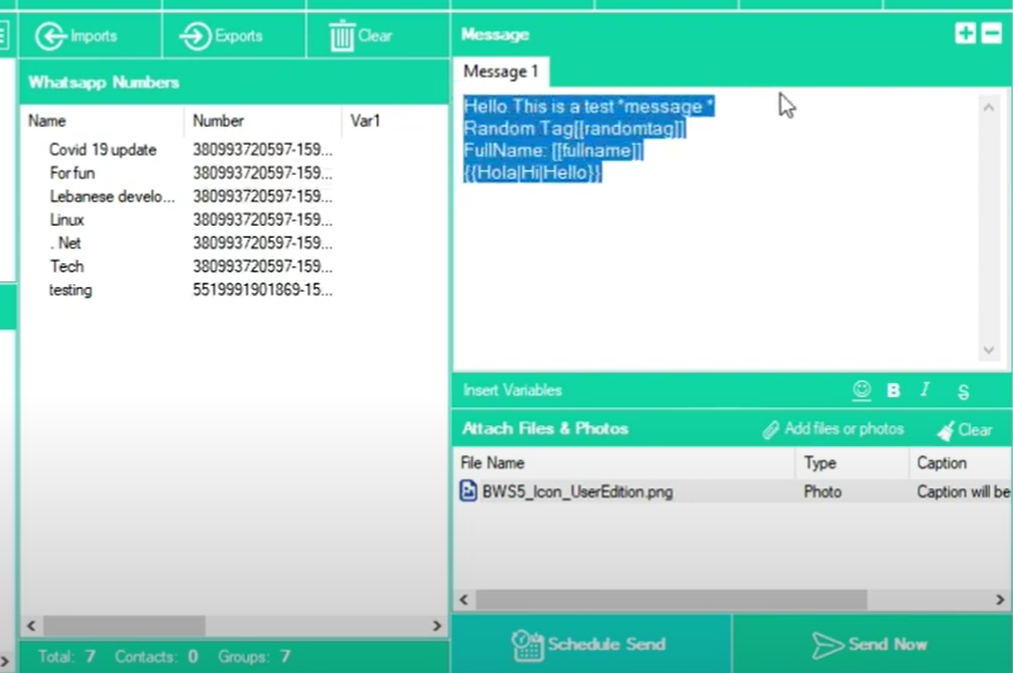Switch to the Message 1 tab

coord(500,71)
